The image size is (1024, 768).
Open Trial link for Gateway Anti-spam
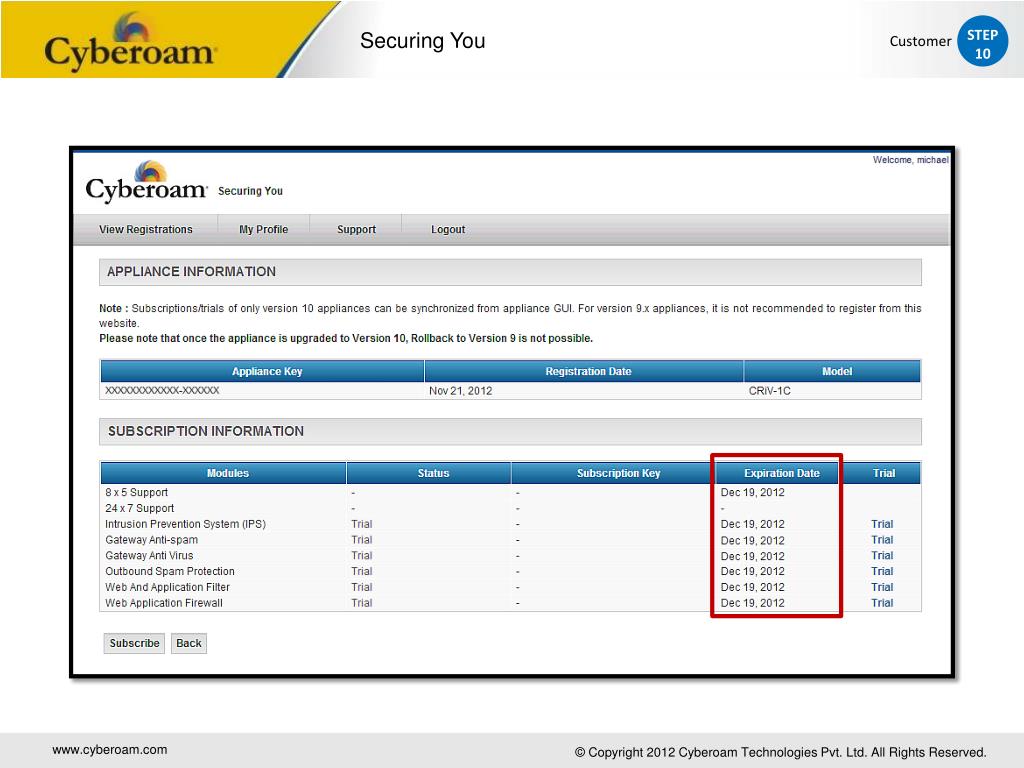(x=882, y=539)
